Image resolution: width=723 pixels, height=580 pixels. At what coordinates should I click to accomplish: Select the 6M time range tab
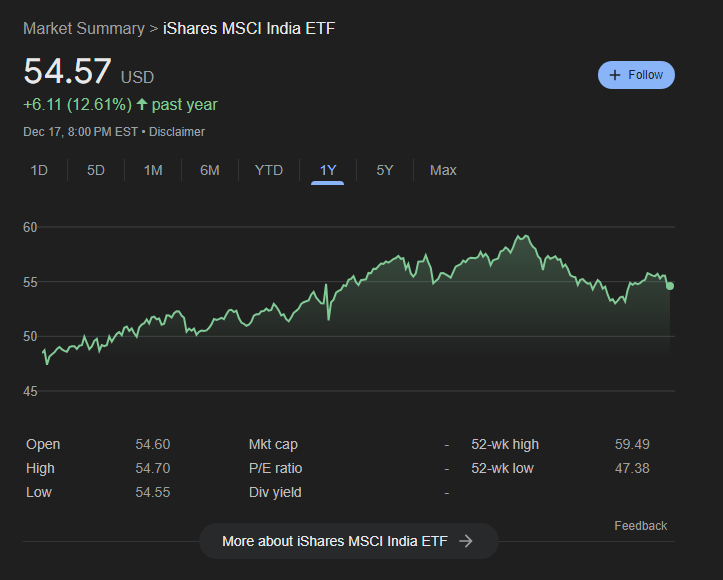coord(210,170)
